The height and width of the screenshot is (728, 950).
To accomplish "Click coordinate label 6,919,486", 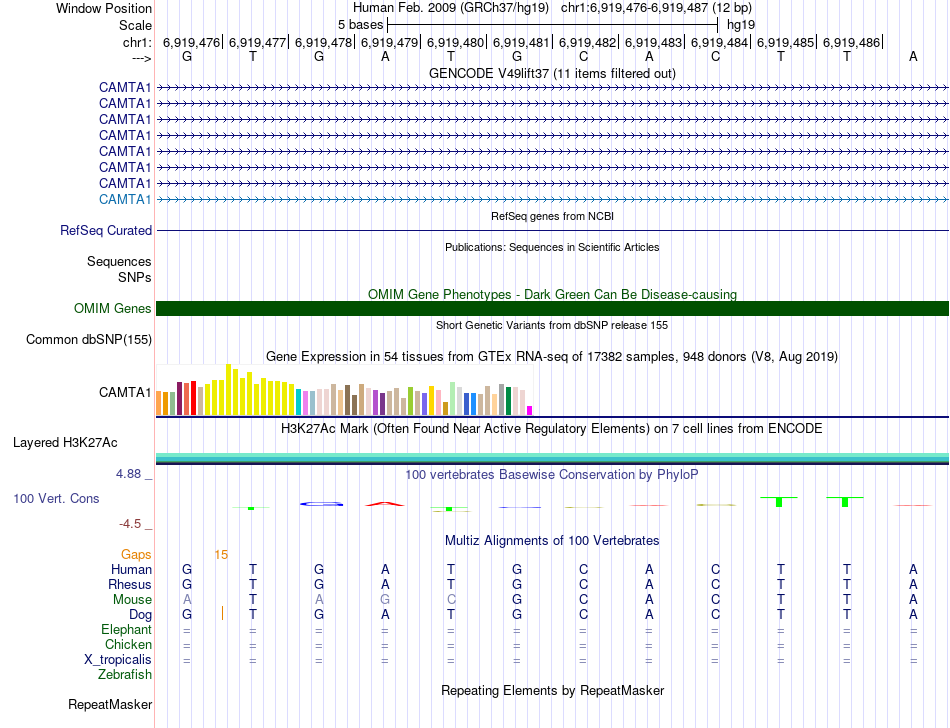I will point(851,42).
